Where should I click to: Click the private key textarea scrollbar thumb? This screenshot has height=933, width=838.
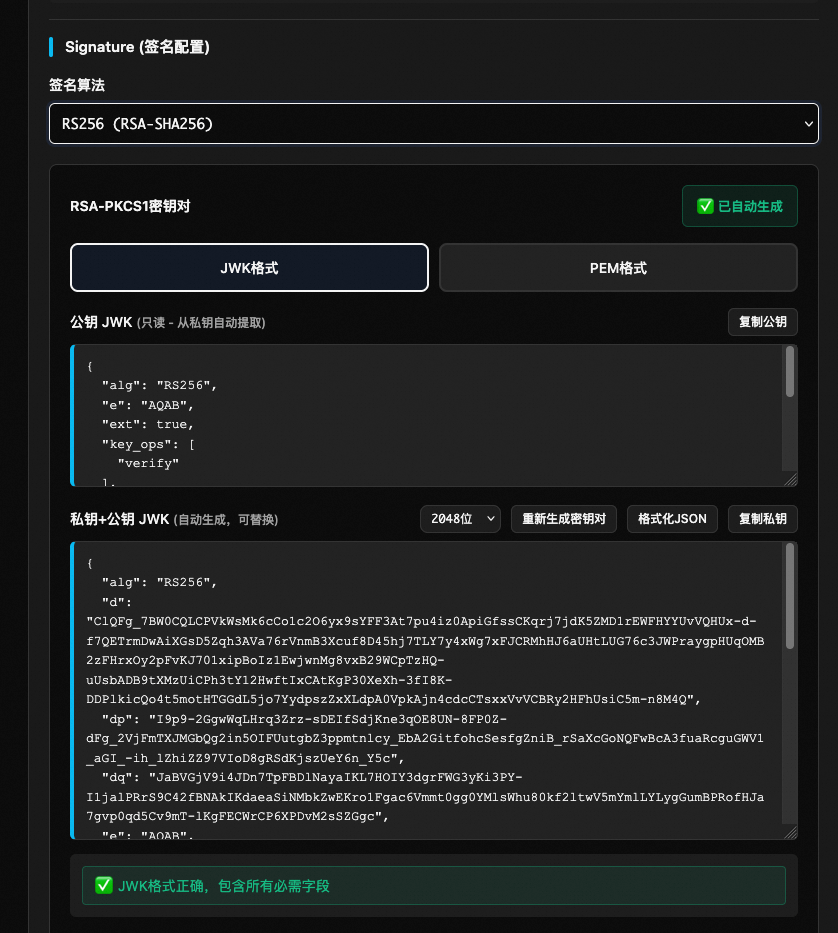[790, 596]
